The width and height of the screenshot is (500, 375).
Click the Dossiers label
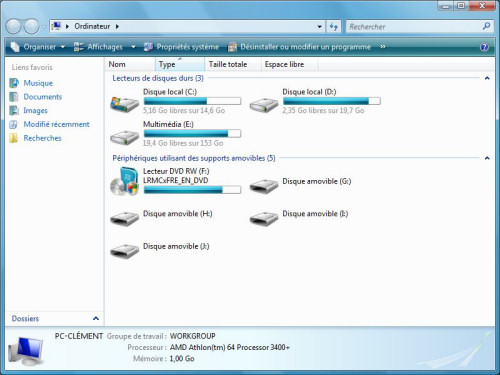pos(25,318)
